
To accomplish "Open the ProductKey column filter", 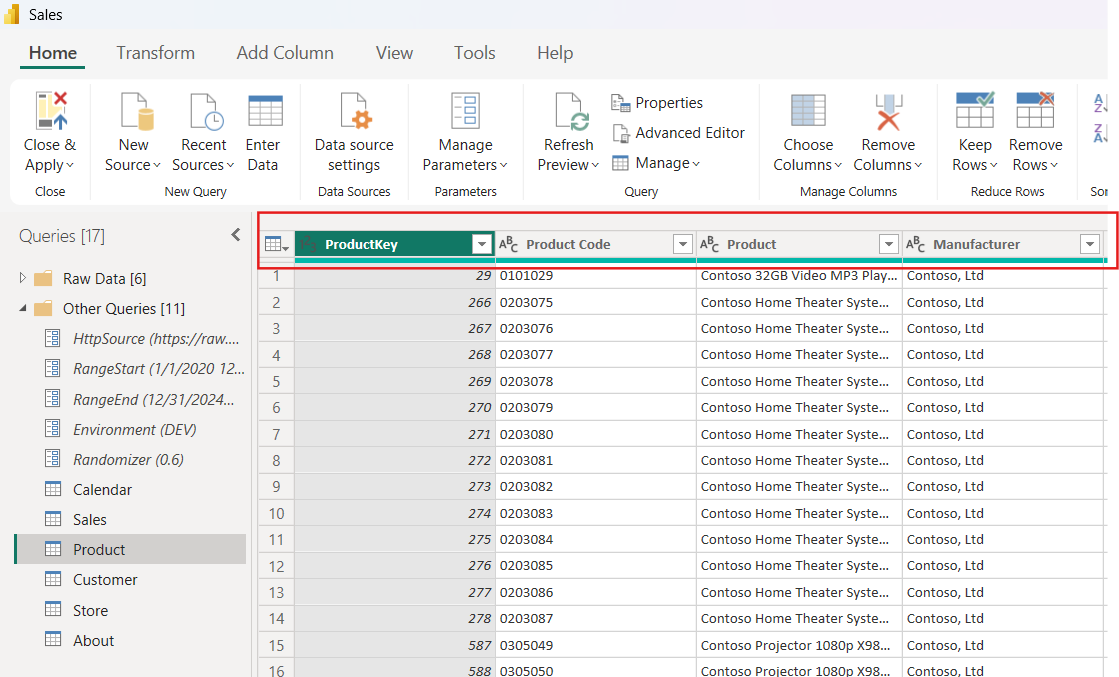I will pos(481,243).
